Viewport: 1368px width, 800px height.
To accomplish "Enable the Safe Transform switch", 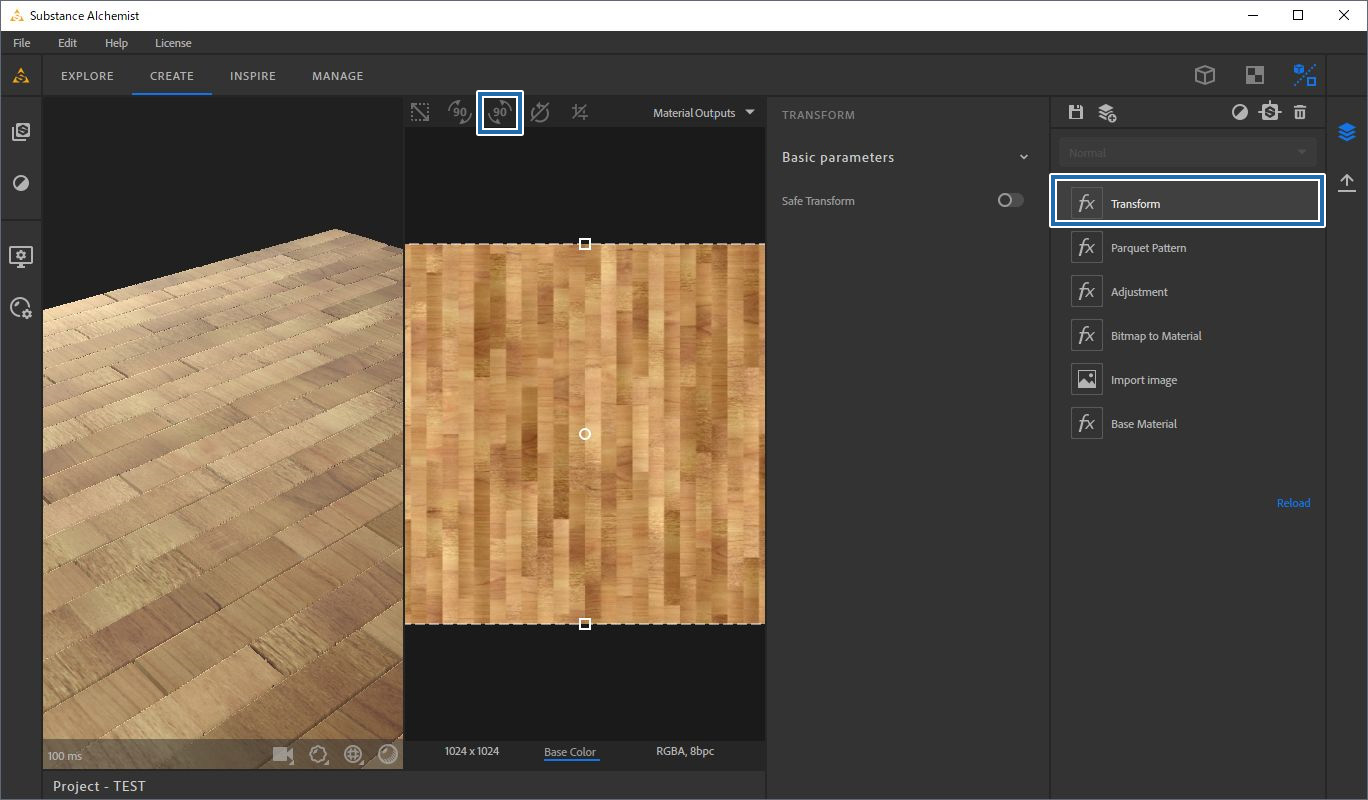I will (x=1010, y=201).
